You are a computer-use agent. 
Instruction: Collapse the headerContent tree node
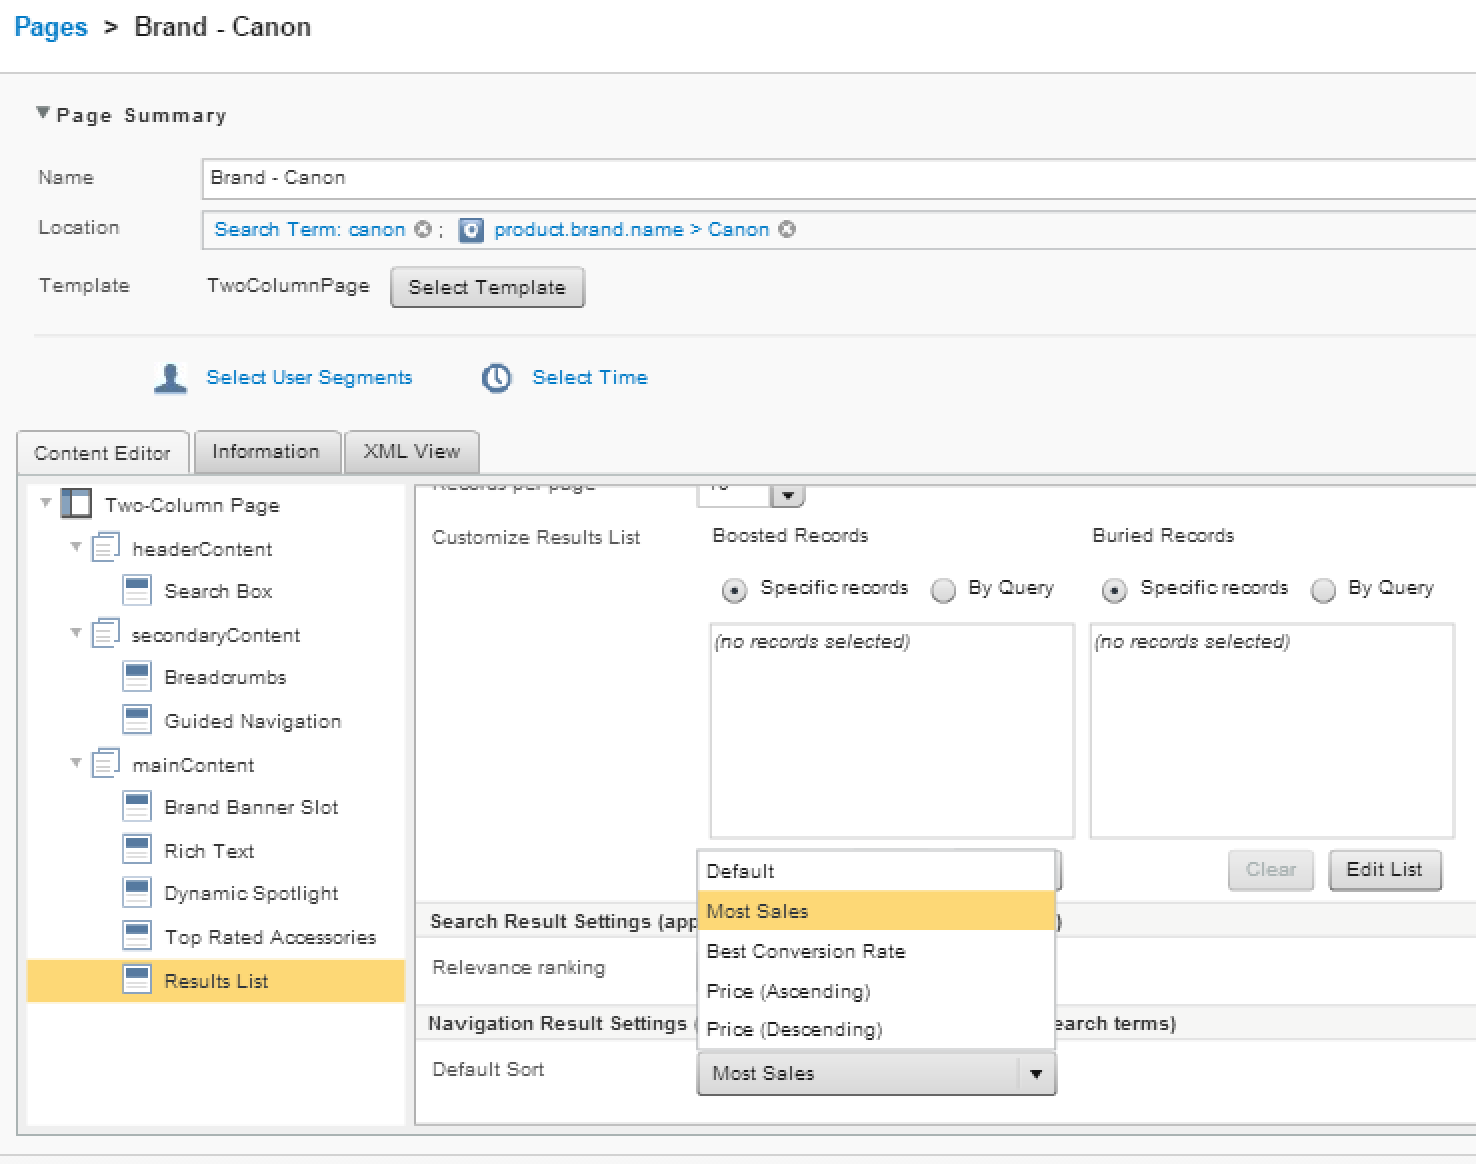[76, 547]
